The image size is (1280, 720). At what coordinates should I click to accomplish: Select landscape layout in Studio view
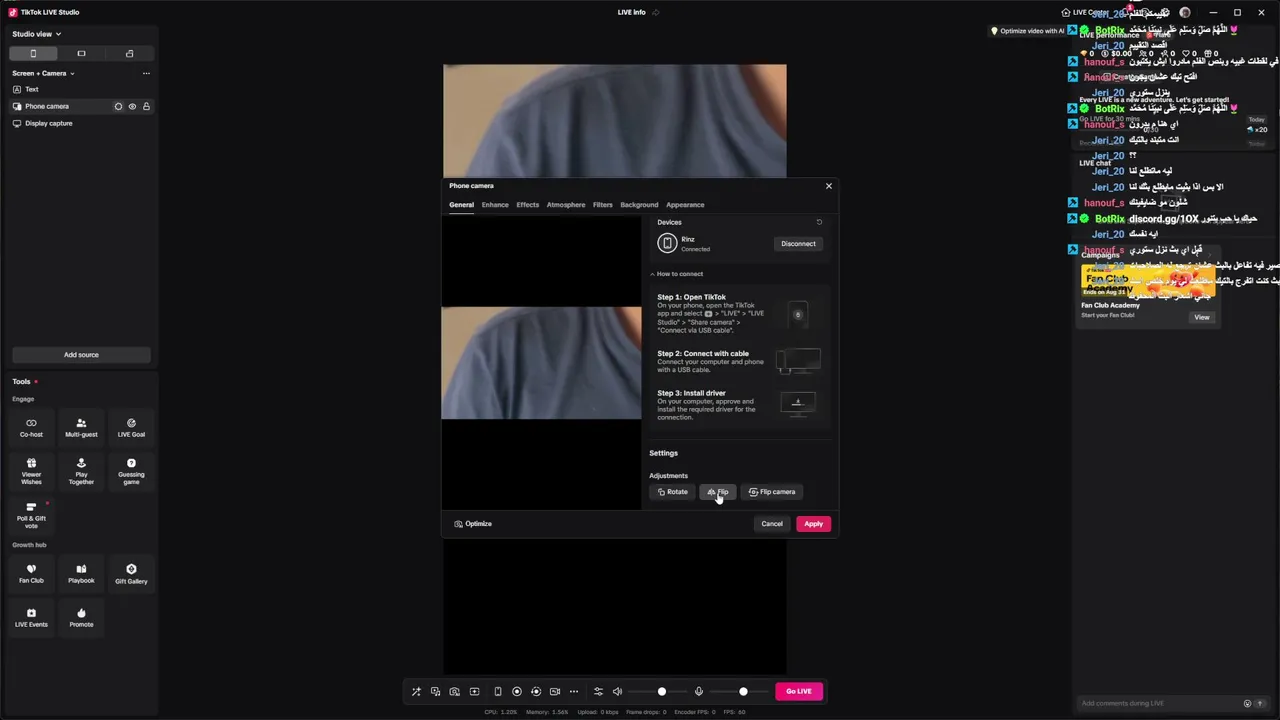tap(81, 54)
